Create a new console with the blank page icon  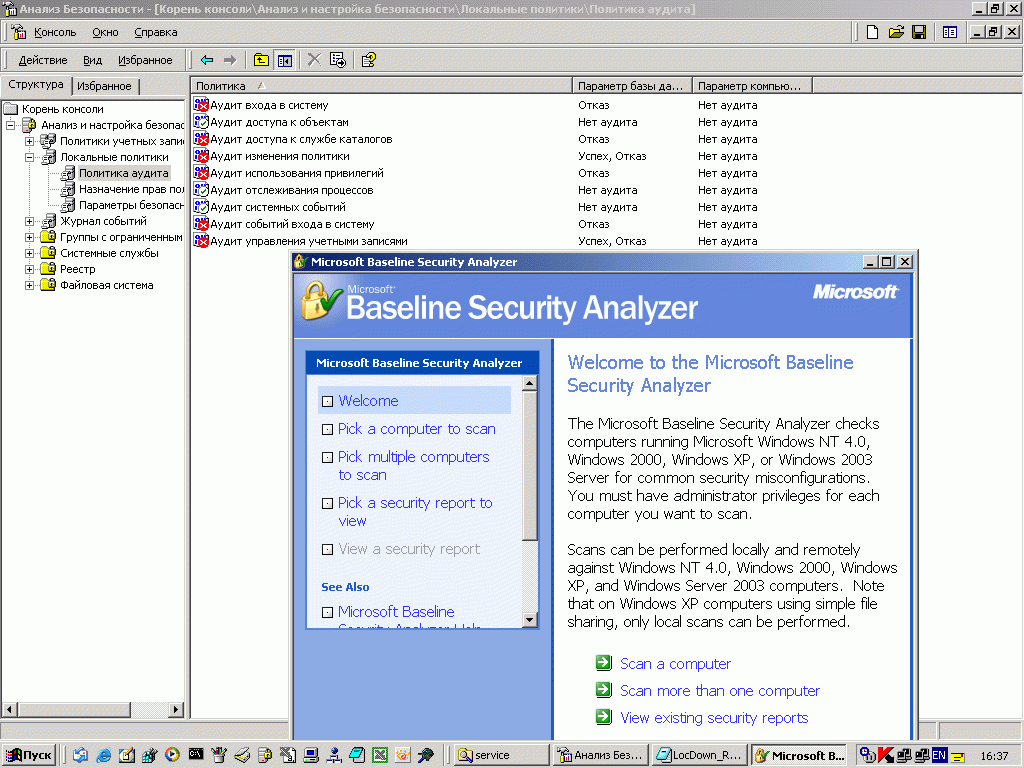(x=872, y=32)
